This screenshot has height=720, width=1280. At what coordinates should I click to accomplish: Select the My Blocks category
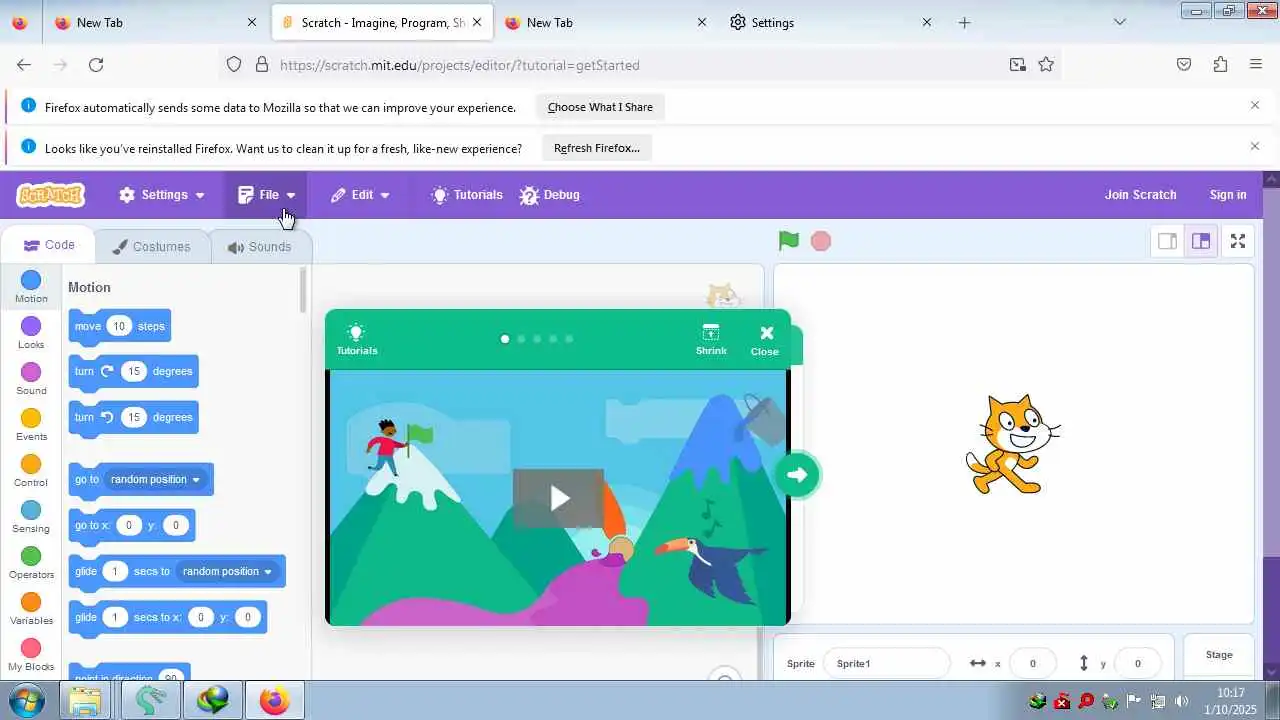coord(31,656)
